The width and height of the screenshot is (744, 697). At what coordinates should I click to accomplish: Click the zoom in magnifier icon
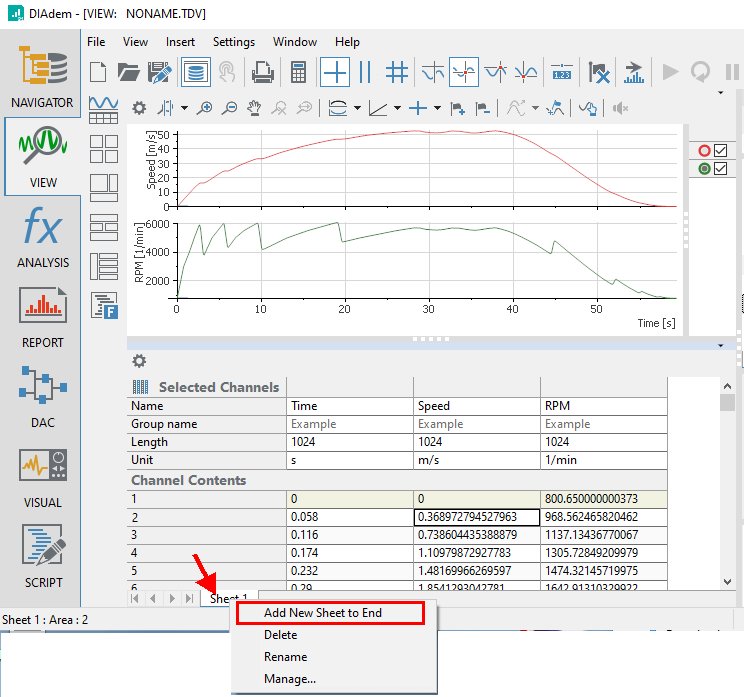click(x=205, y=108)
